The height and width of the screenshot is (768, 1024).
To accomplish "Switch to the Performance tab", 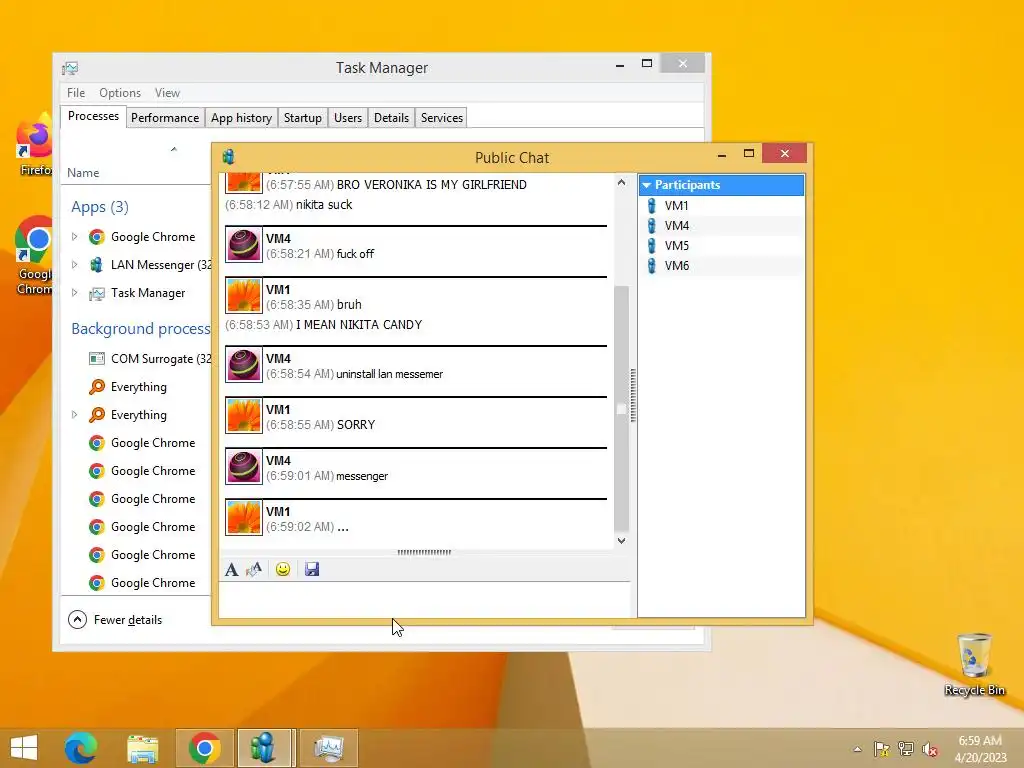I will coord(165,118).
